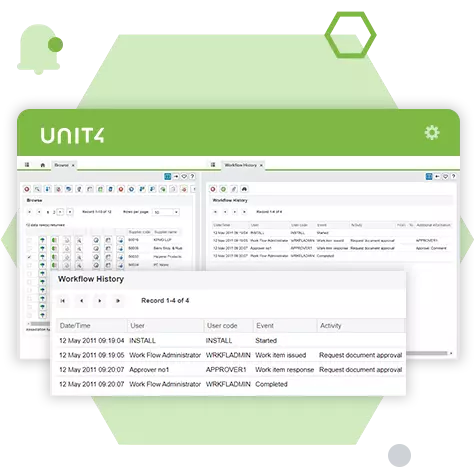Click the Unit4 logo

pyautogui.click(x=72, y=135)
